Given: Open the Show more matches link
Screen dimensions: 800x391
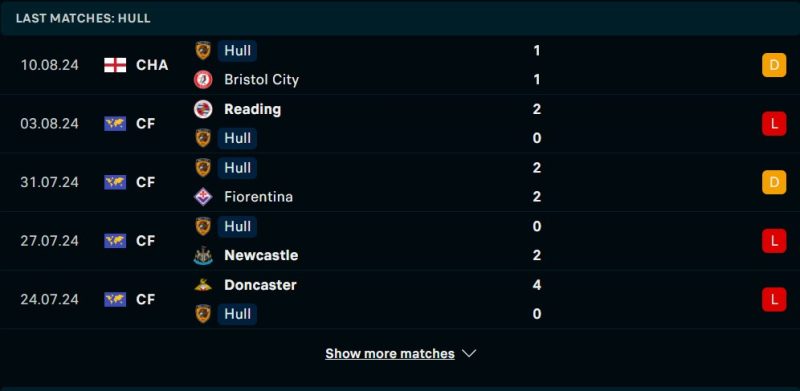Looking at the screenshot, I should 390,354.
